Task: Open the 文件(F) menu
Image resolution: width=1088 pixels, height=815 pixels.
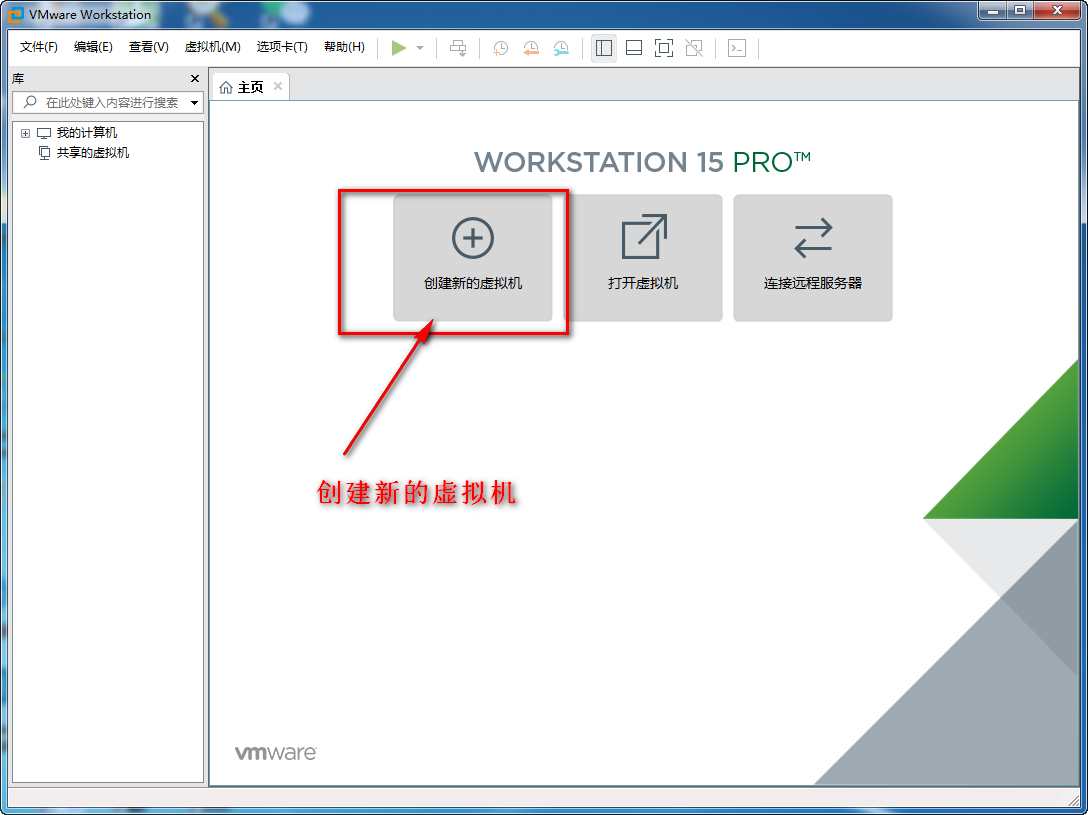Action: (x=39, y=47)
